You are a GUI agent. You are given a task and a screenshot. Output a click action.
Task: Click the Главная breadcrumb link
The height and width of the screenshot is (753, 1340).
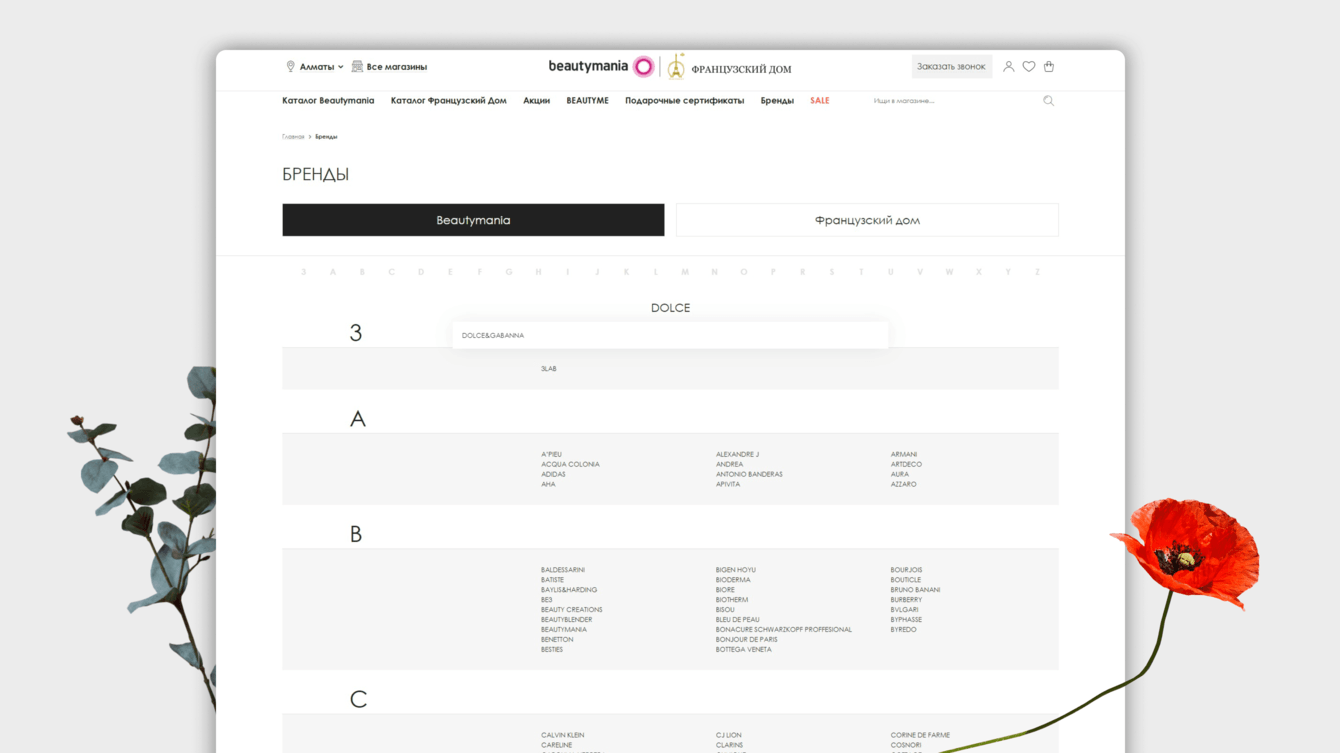(293, 136)
